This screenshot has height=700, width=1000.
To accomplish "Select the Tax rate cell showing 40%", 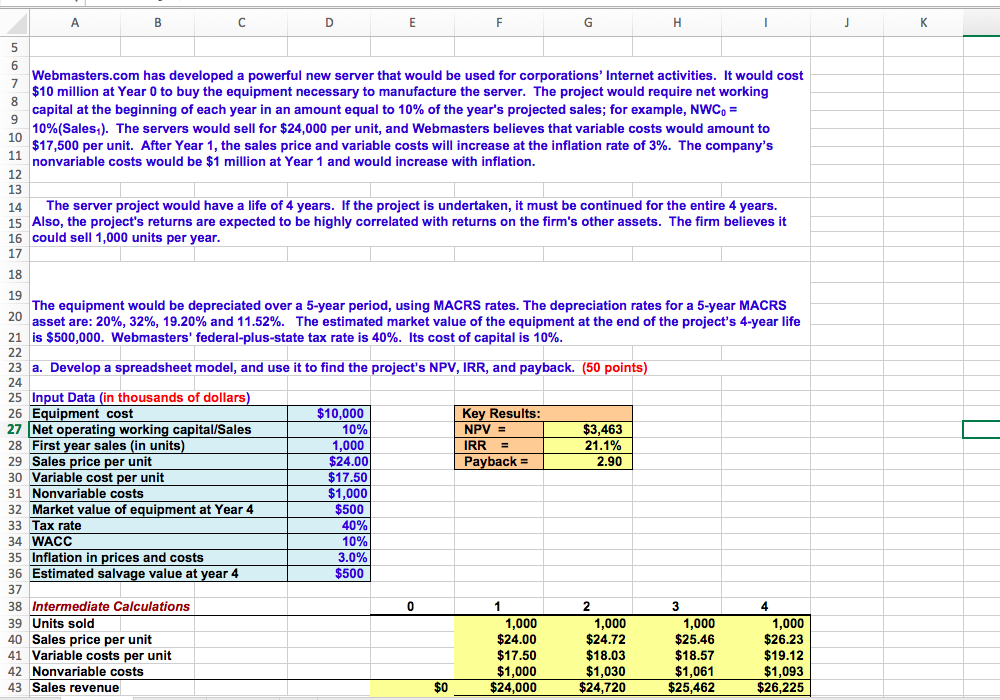I will tap(330, 525).
